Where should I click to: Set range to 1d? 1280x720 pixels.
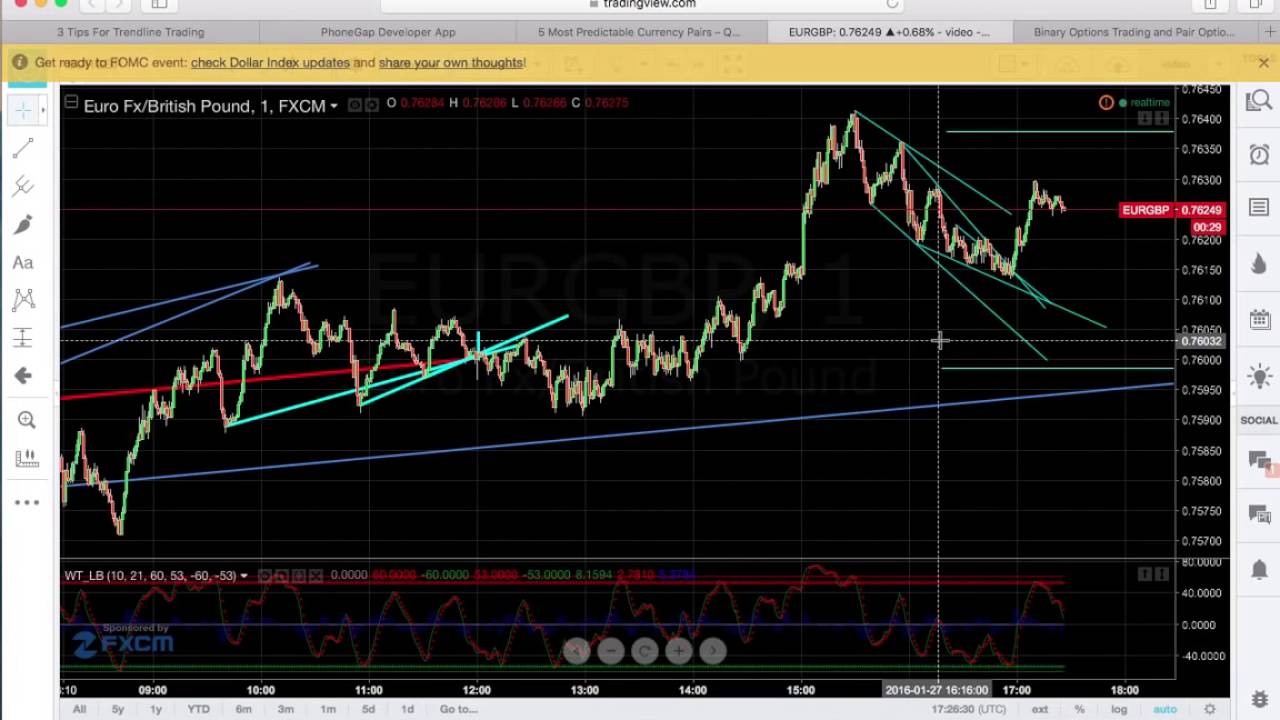click(x=407, y=709)
